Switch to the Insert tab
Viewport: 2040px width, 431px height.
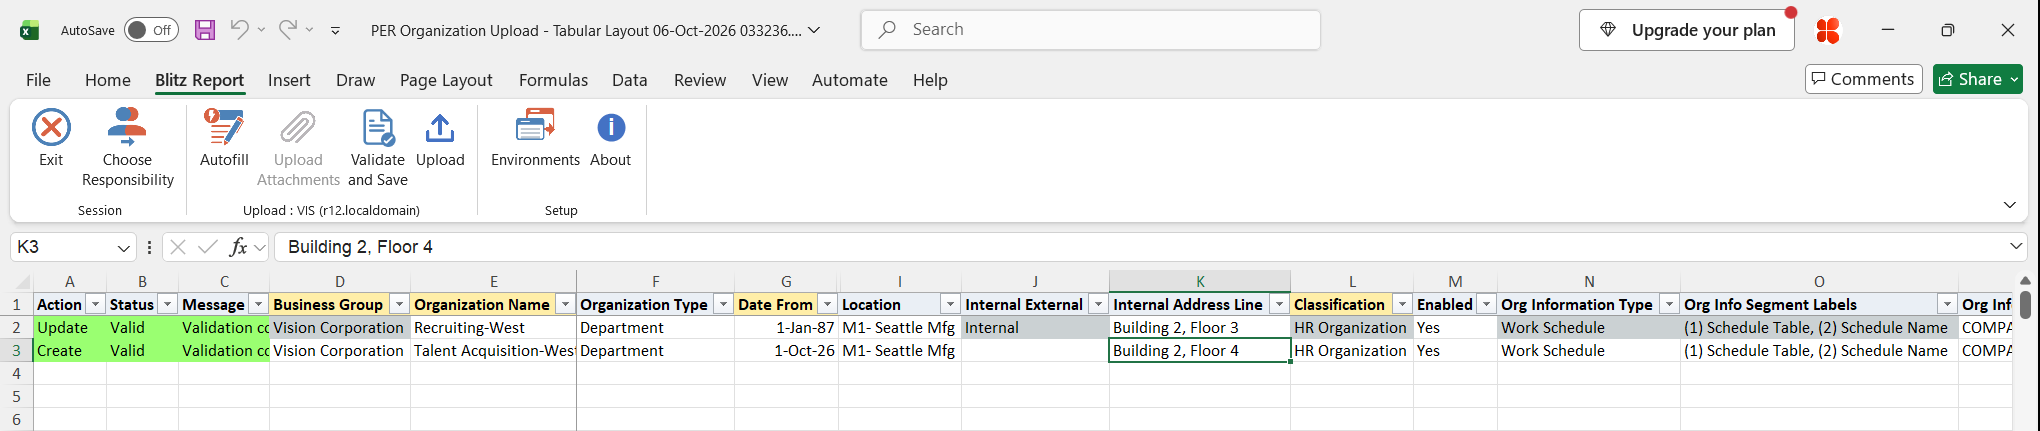click(289, 80)
